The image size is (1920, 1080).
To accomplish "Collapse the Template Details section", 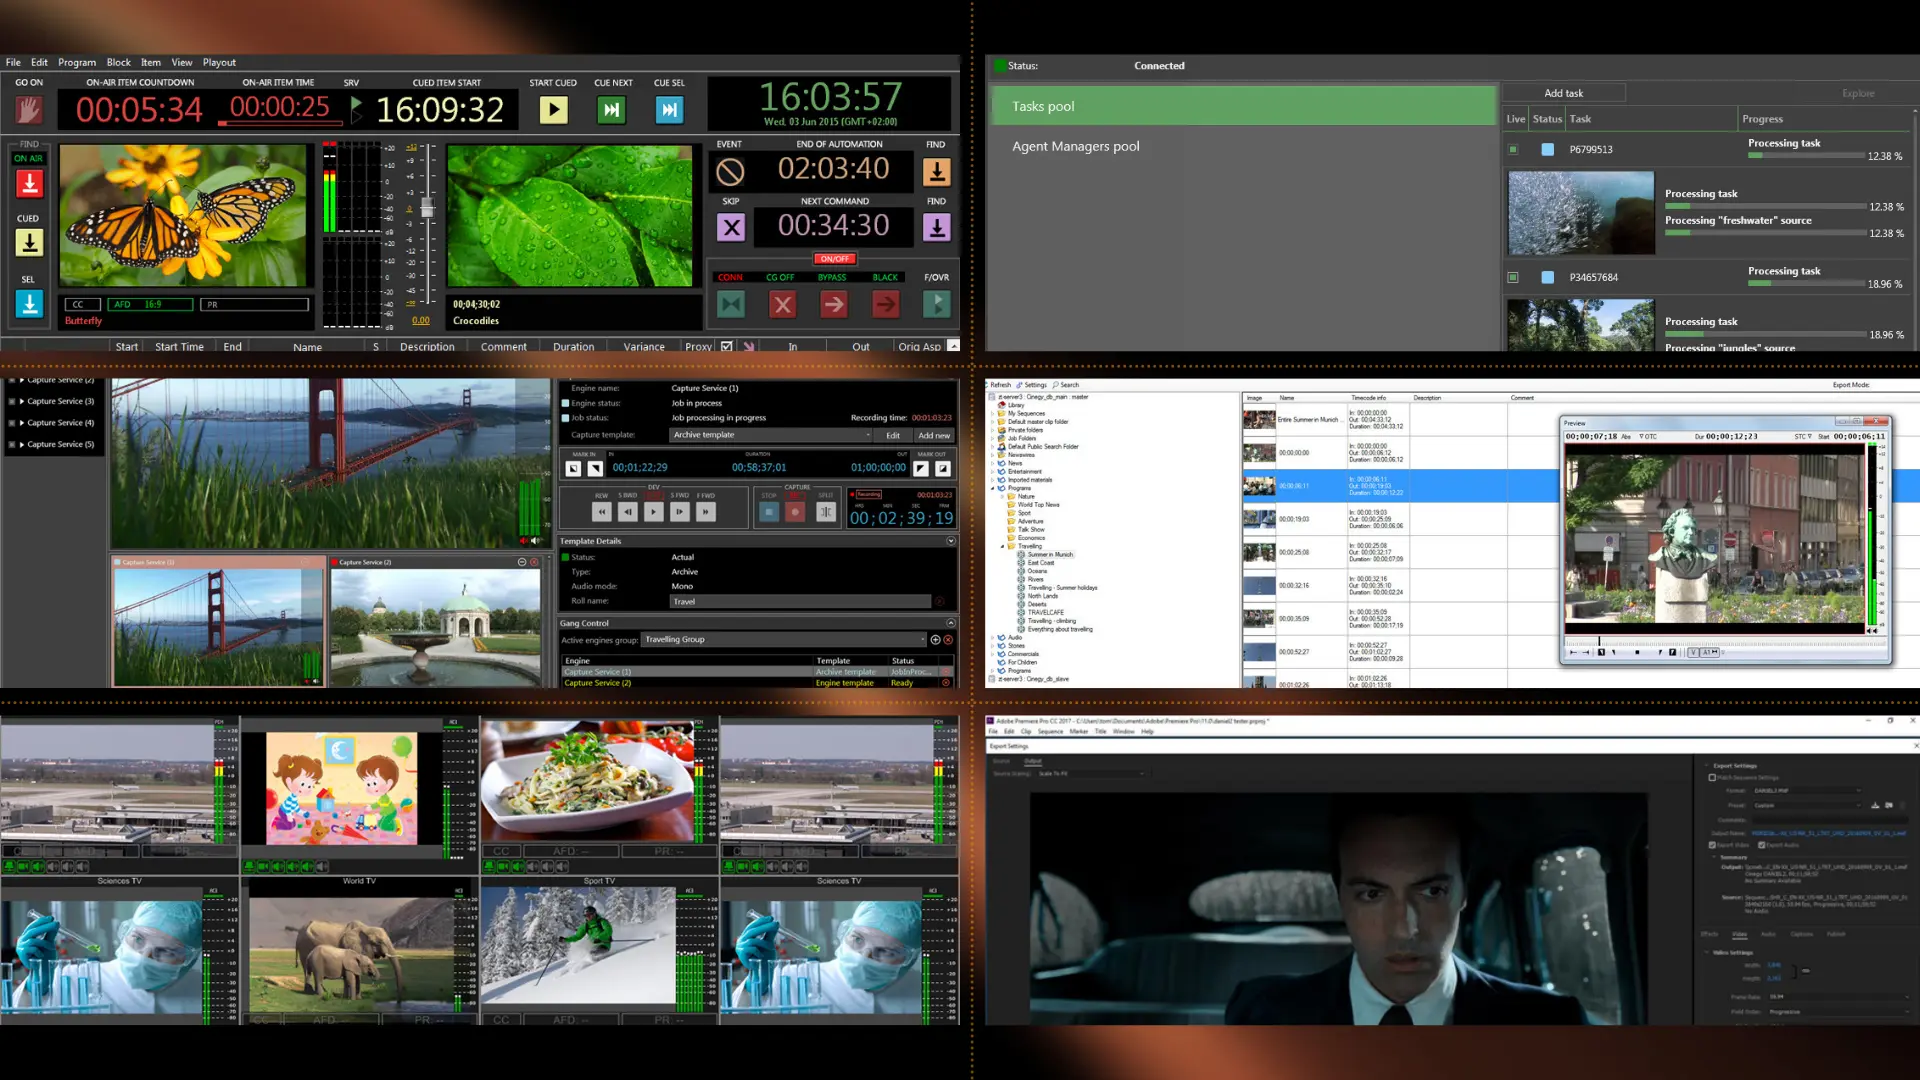I will pos(950,541).
